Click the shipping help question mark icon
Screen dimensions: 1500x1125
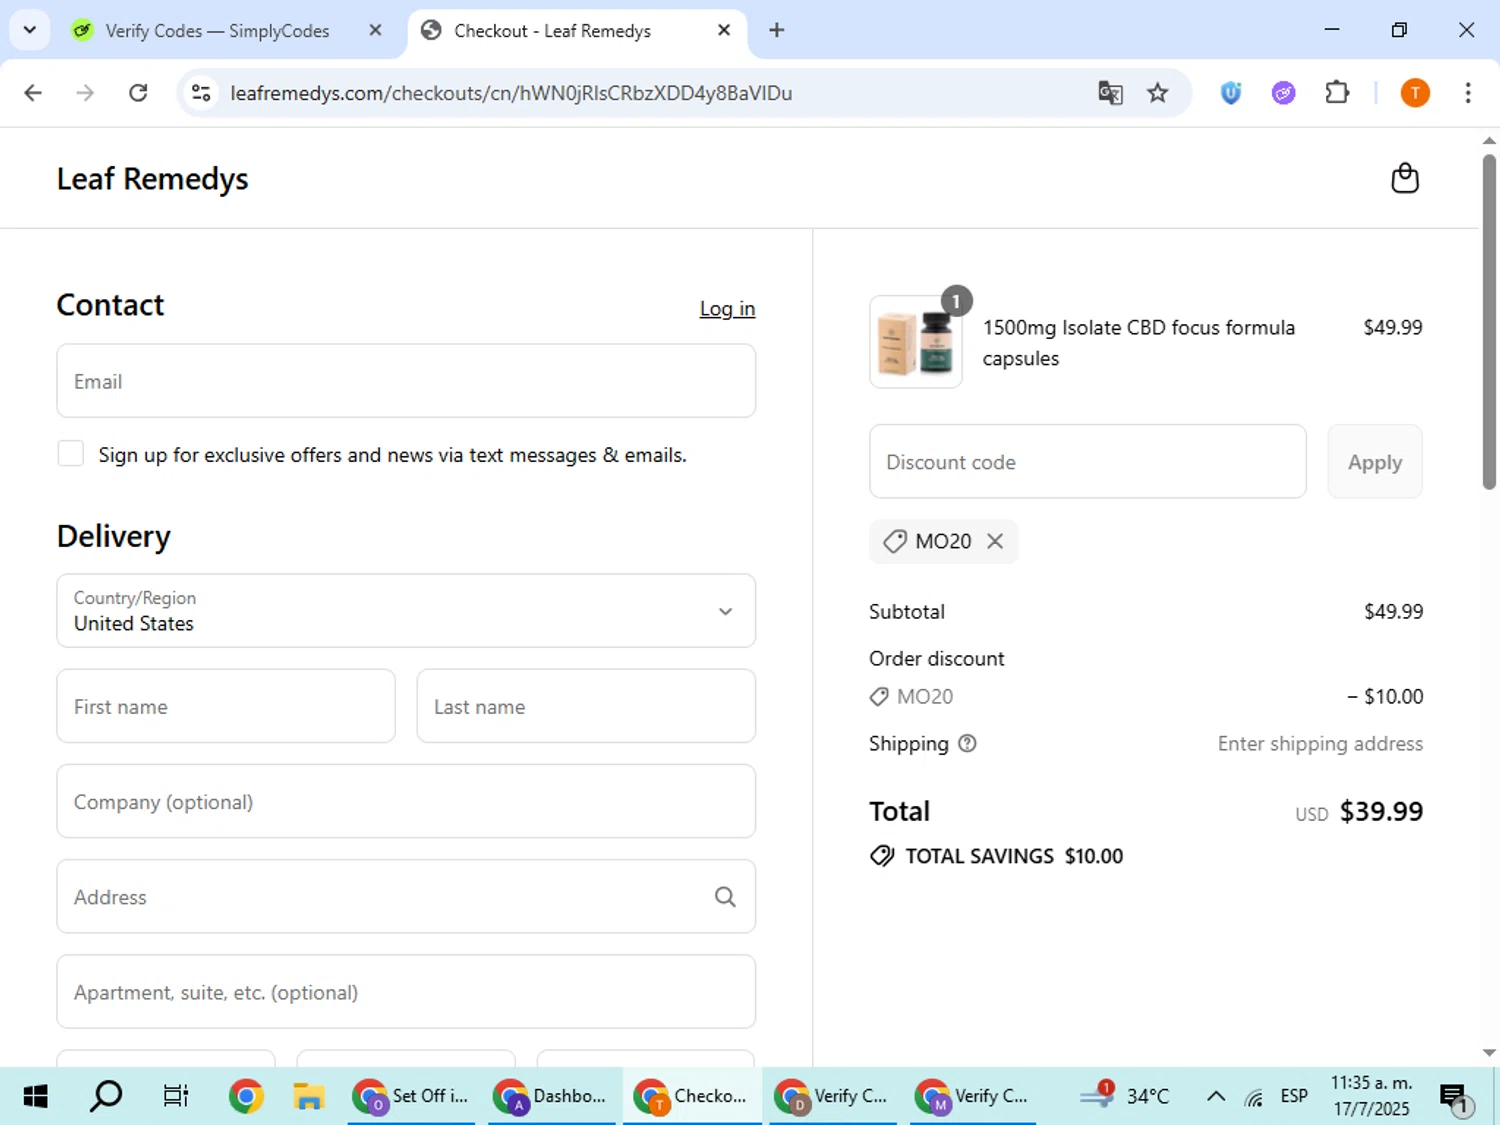[x=967, y=743]
